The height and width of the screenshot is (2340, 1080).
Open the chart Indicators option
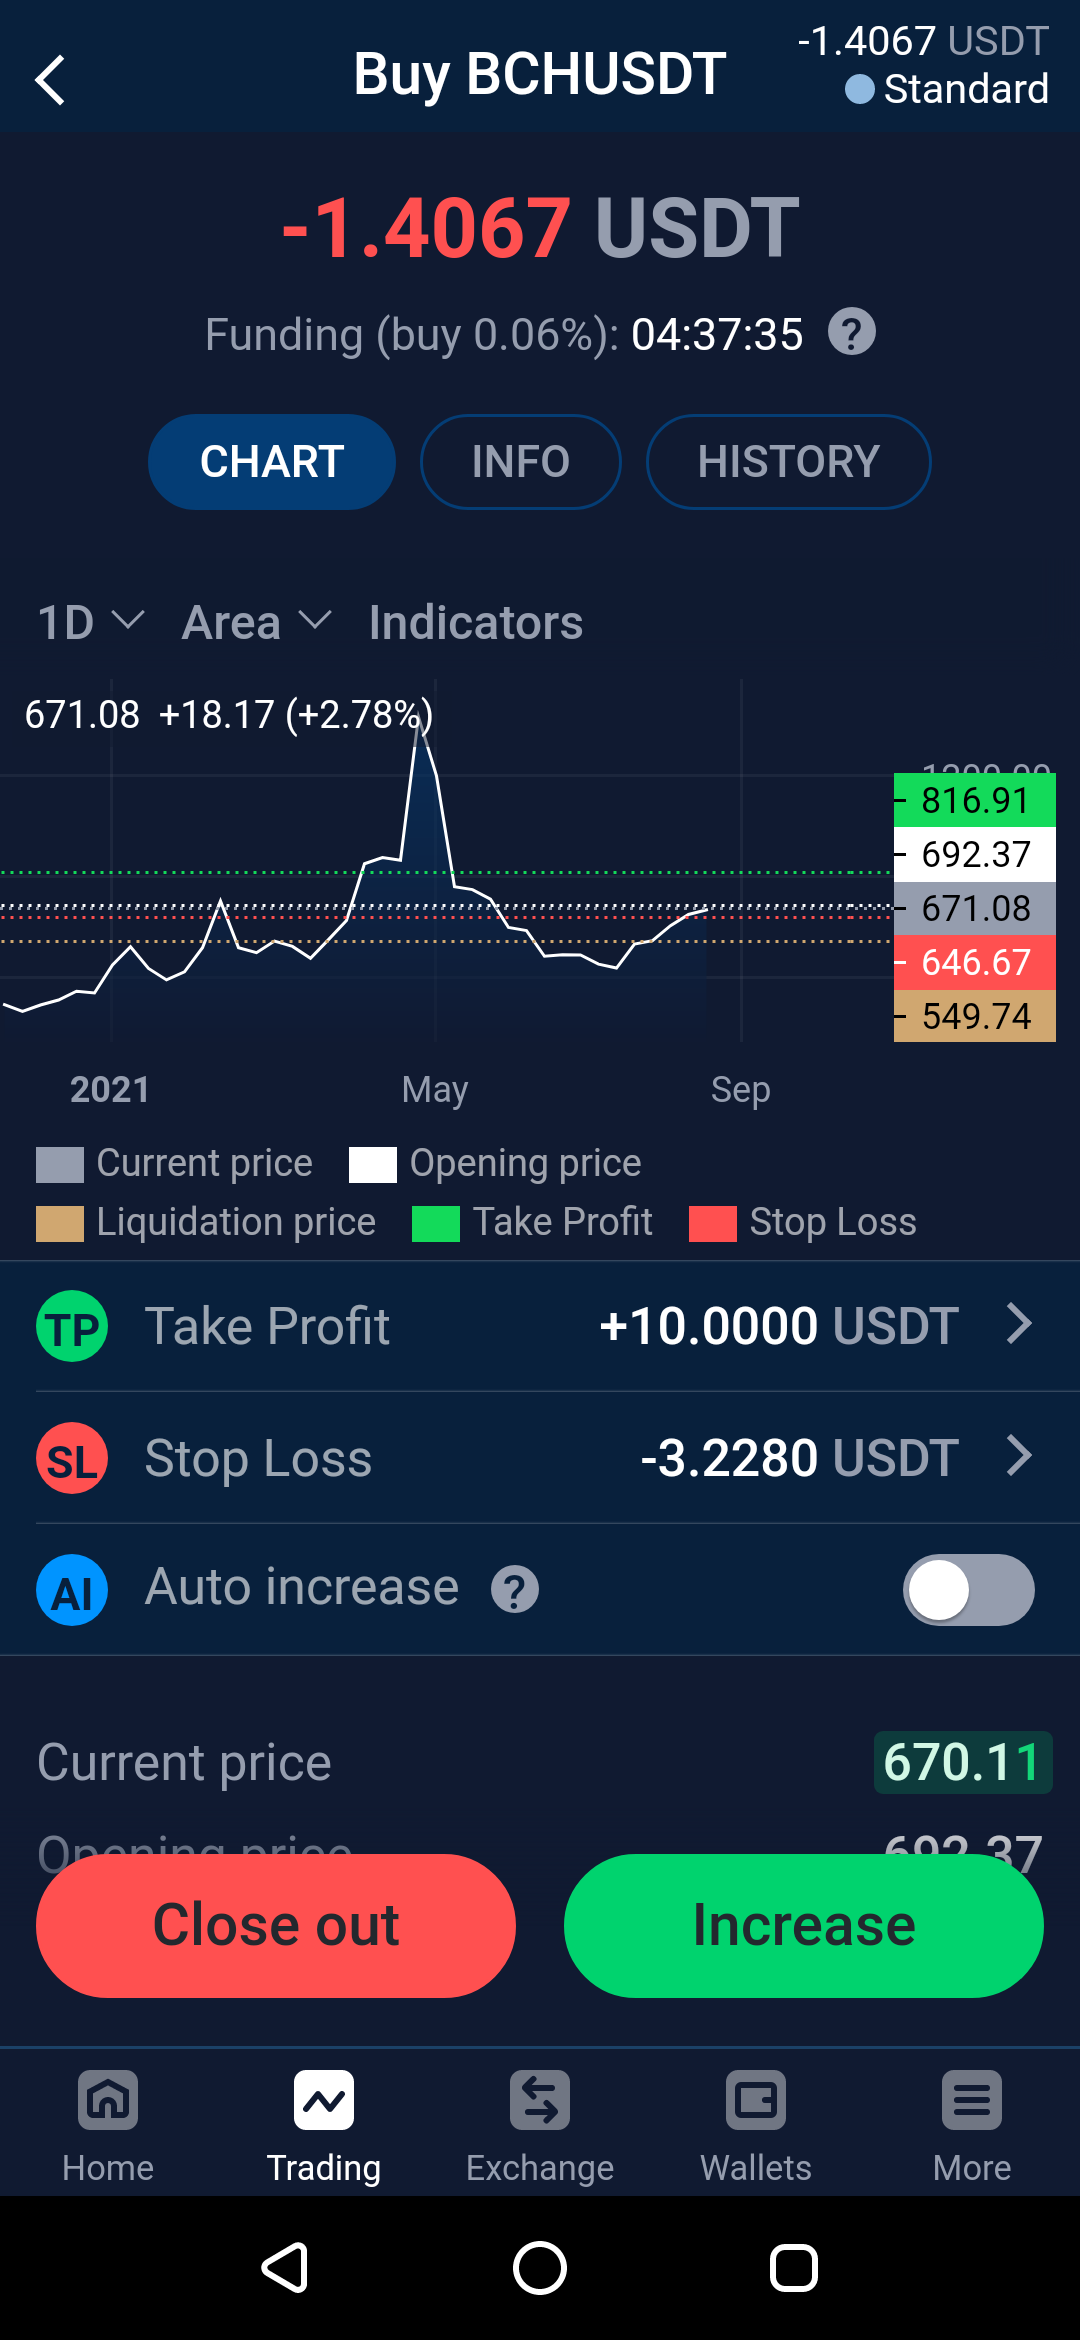[x=476, y=622]
